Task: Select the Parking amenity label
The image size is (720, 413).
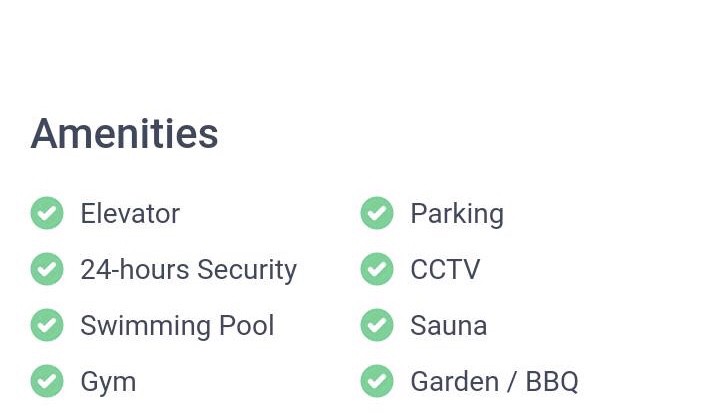Action: [x=457, y=214]
